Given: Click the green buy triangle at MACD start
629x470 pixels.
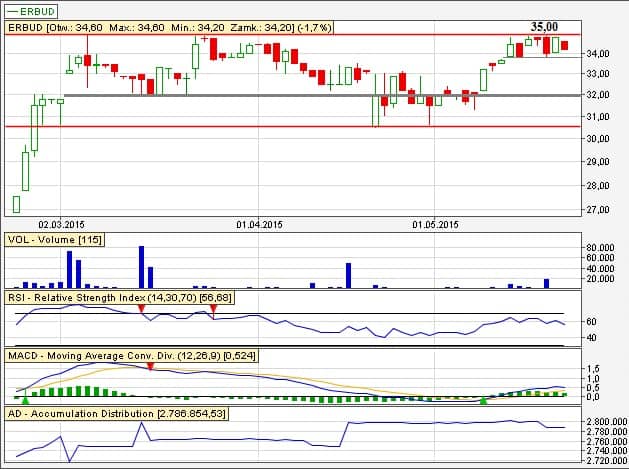Looking at the screenshot, I should tap(25, 400).
